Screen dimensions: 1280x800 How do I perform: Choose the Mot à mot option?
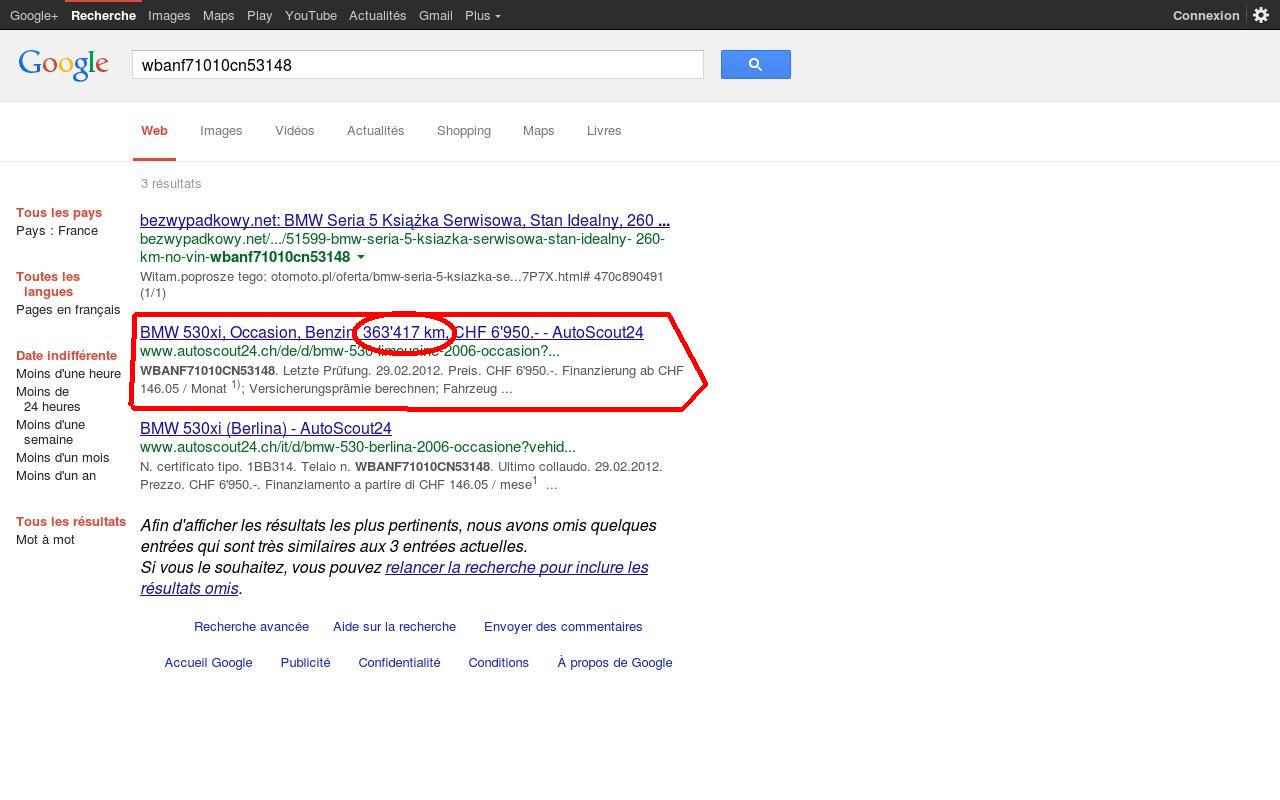[45, 540]
